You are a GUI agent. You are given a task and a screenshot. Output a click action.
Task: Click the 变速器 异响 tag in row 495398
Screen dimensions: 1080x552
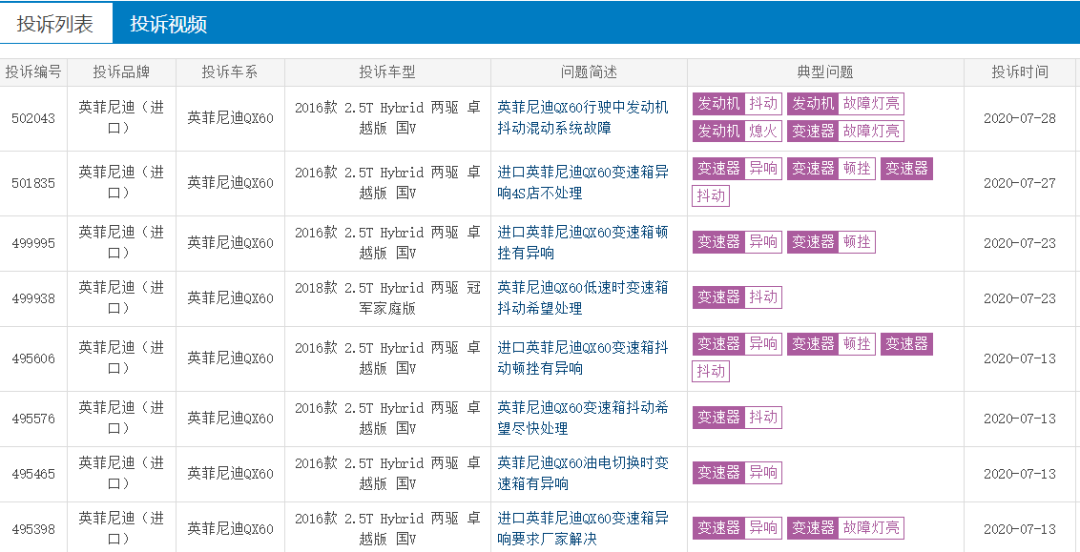click(737, 529)
